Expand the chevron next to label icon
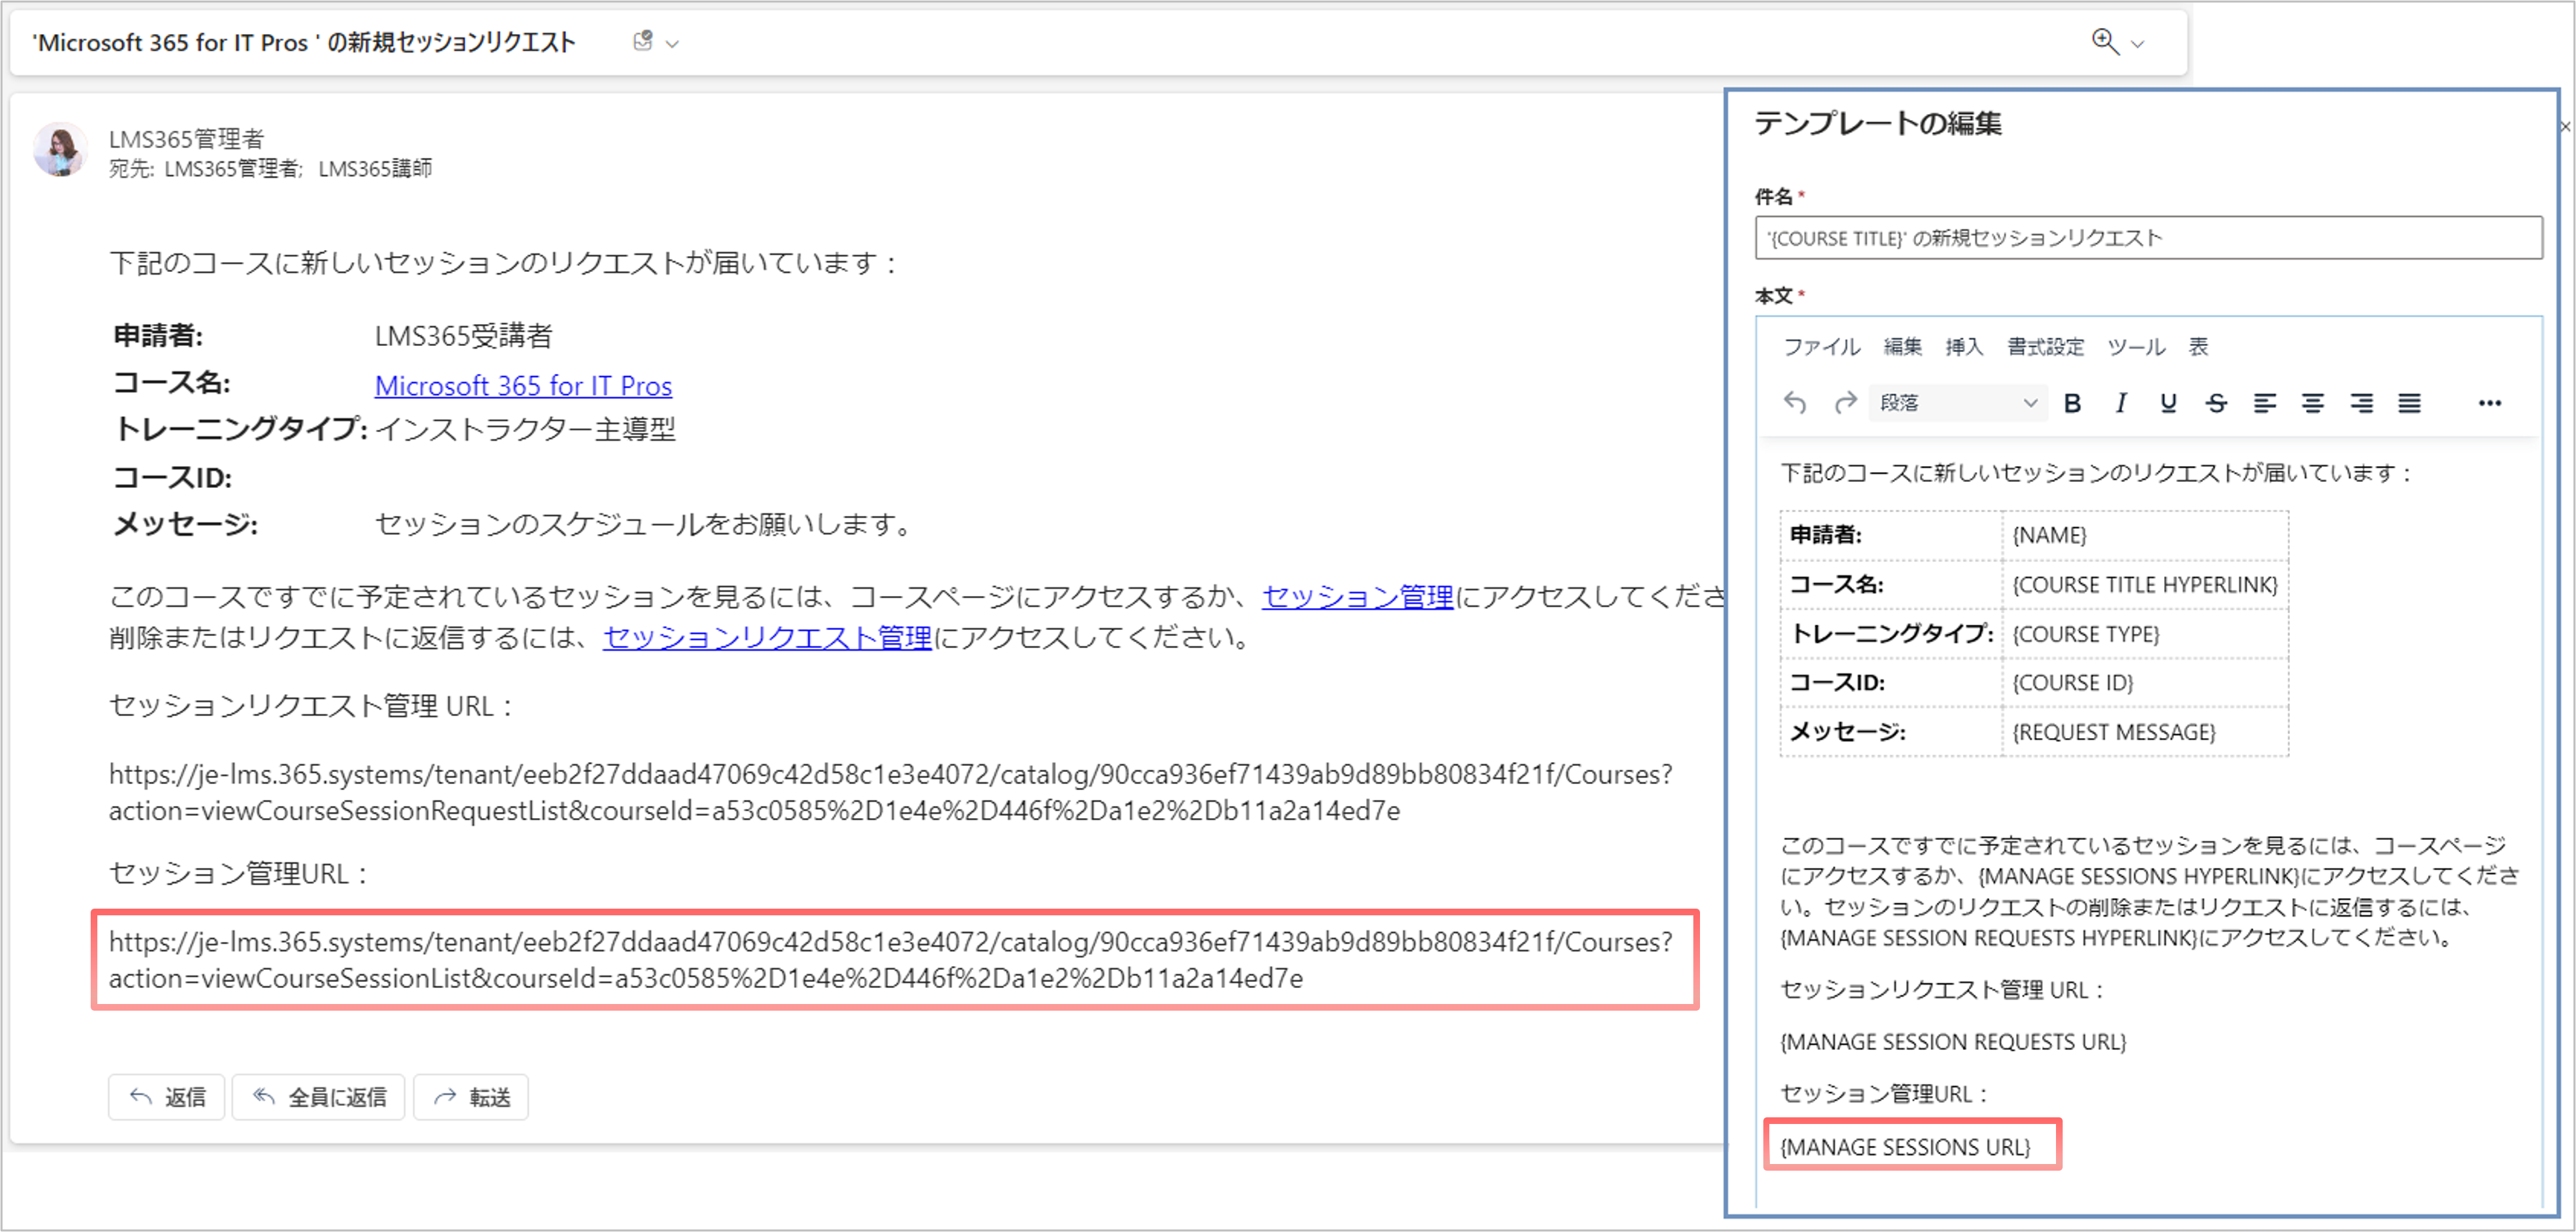 coord(672,44)
